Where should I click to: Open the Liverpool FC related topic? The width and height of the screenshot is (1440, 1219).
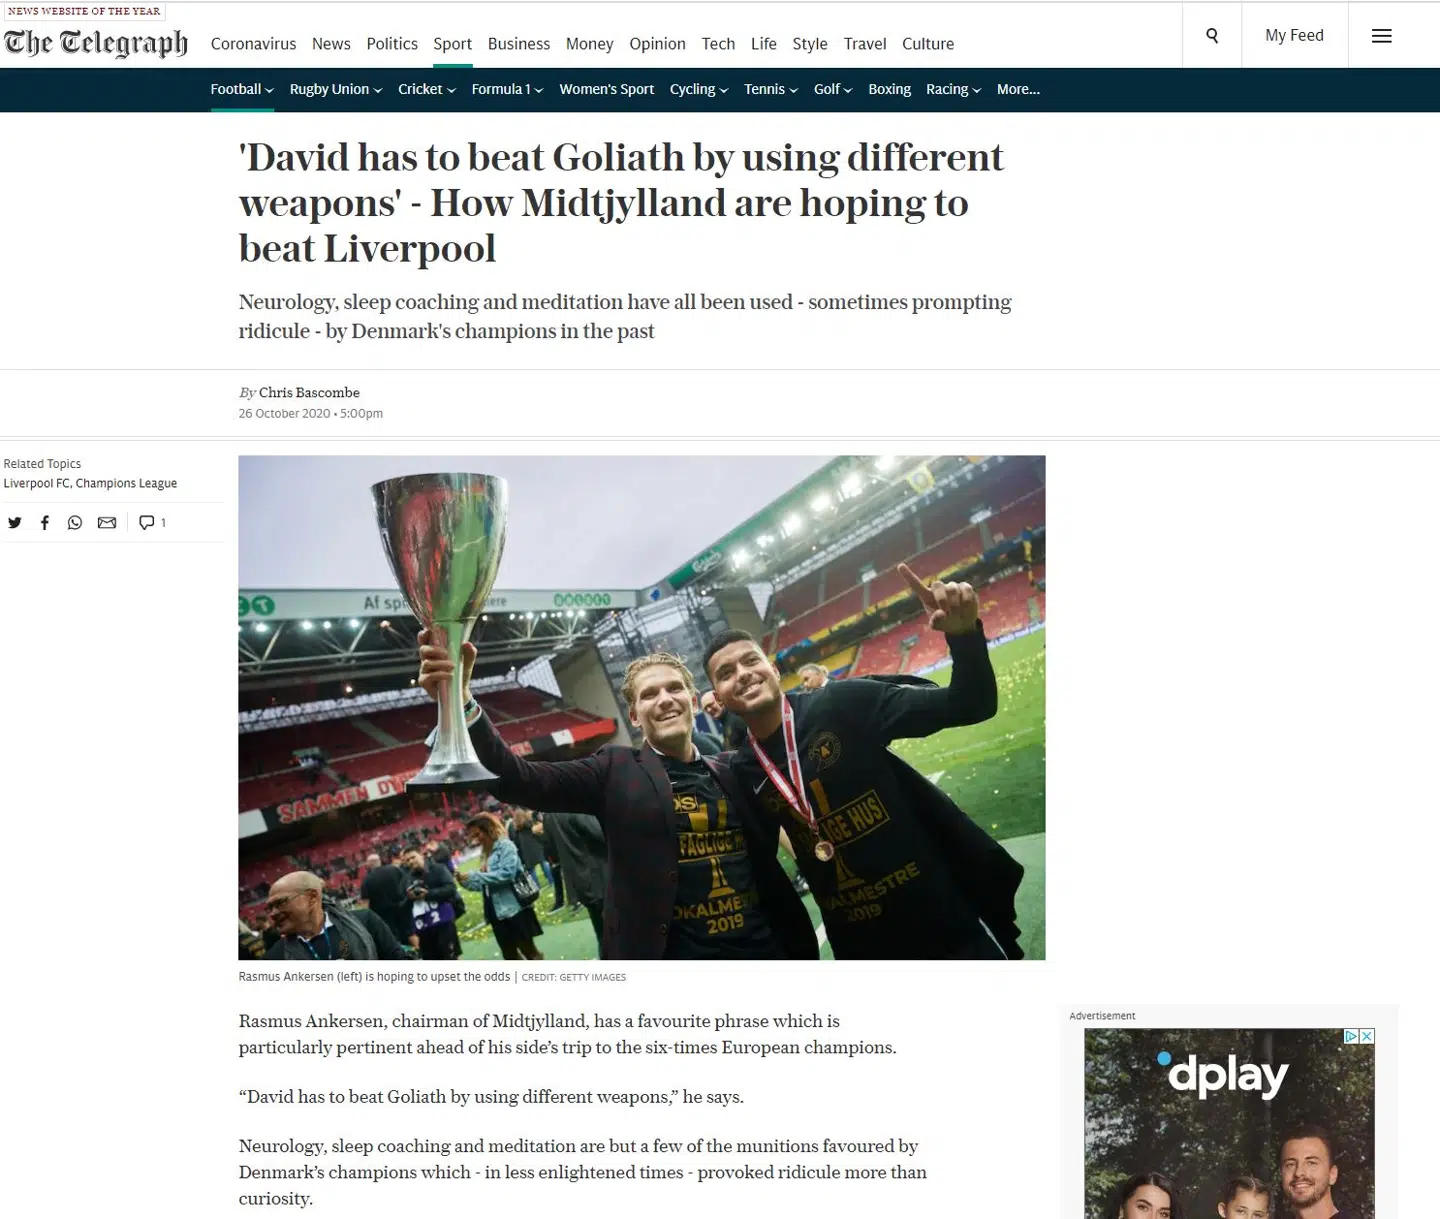click(x=37, y=483)
